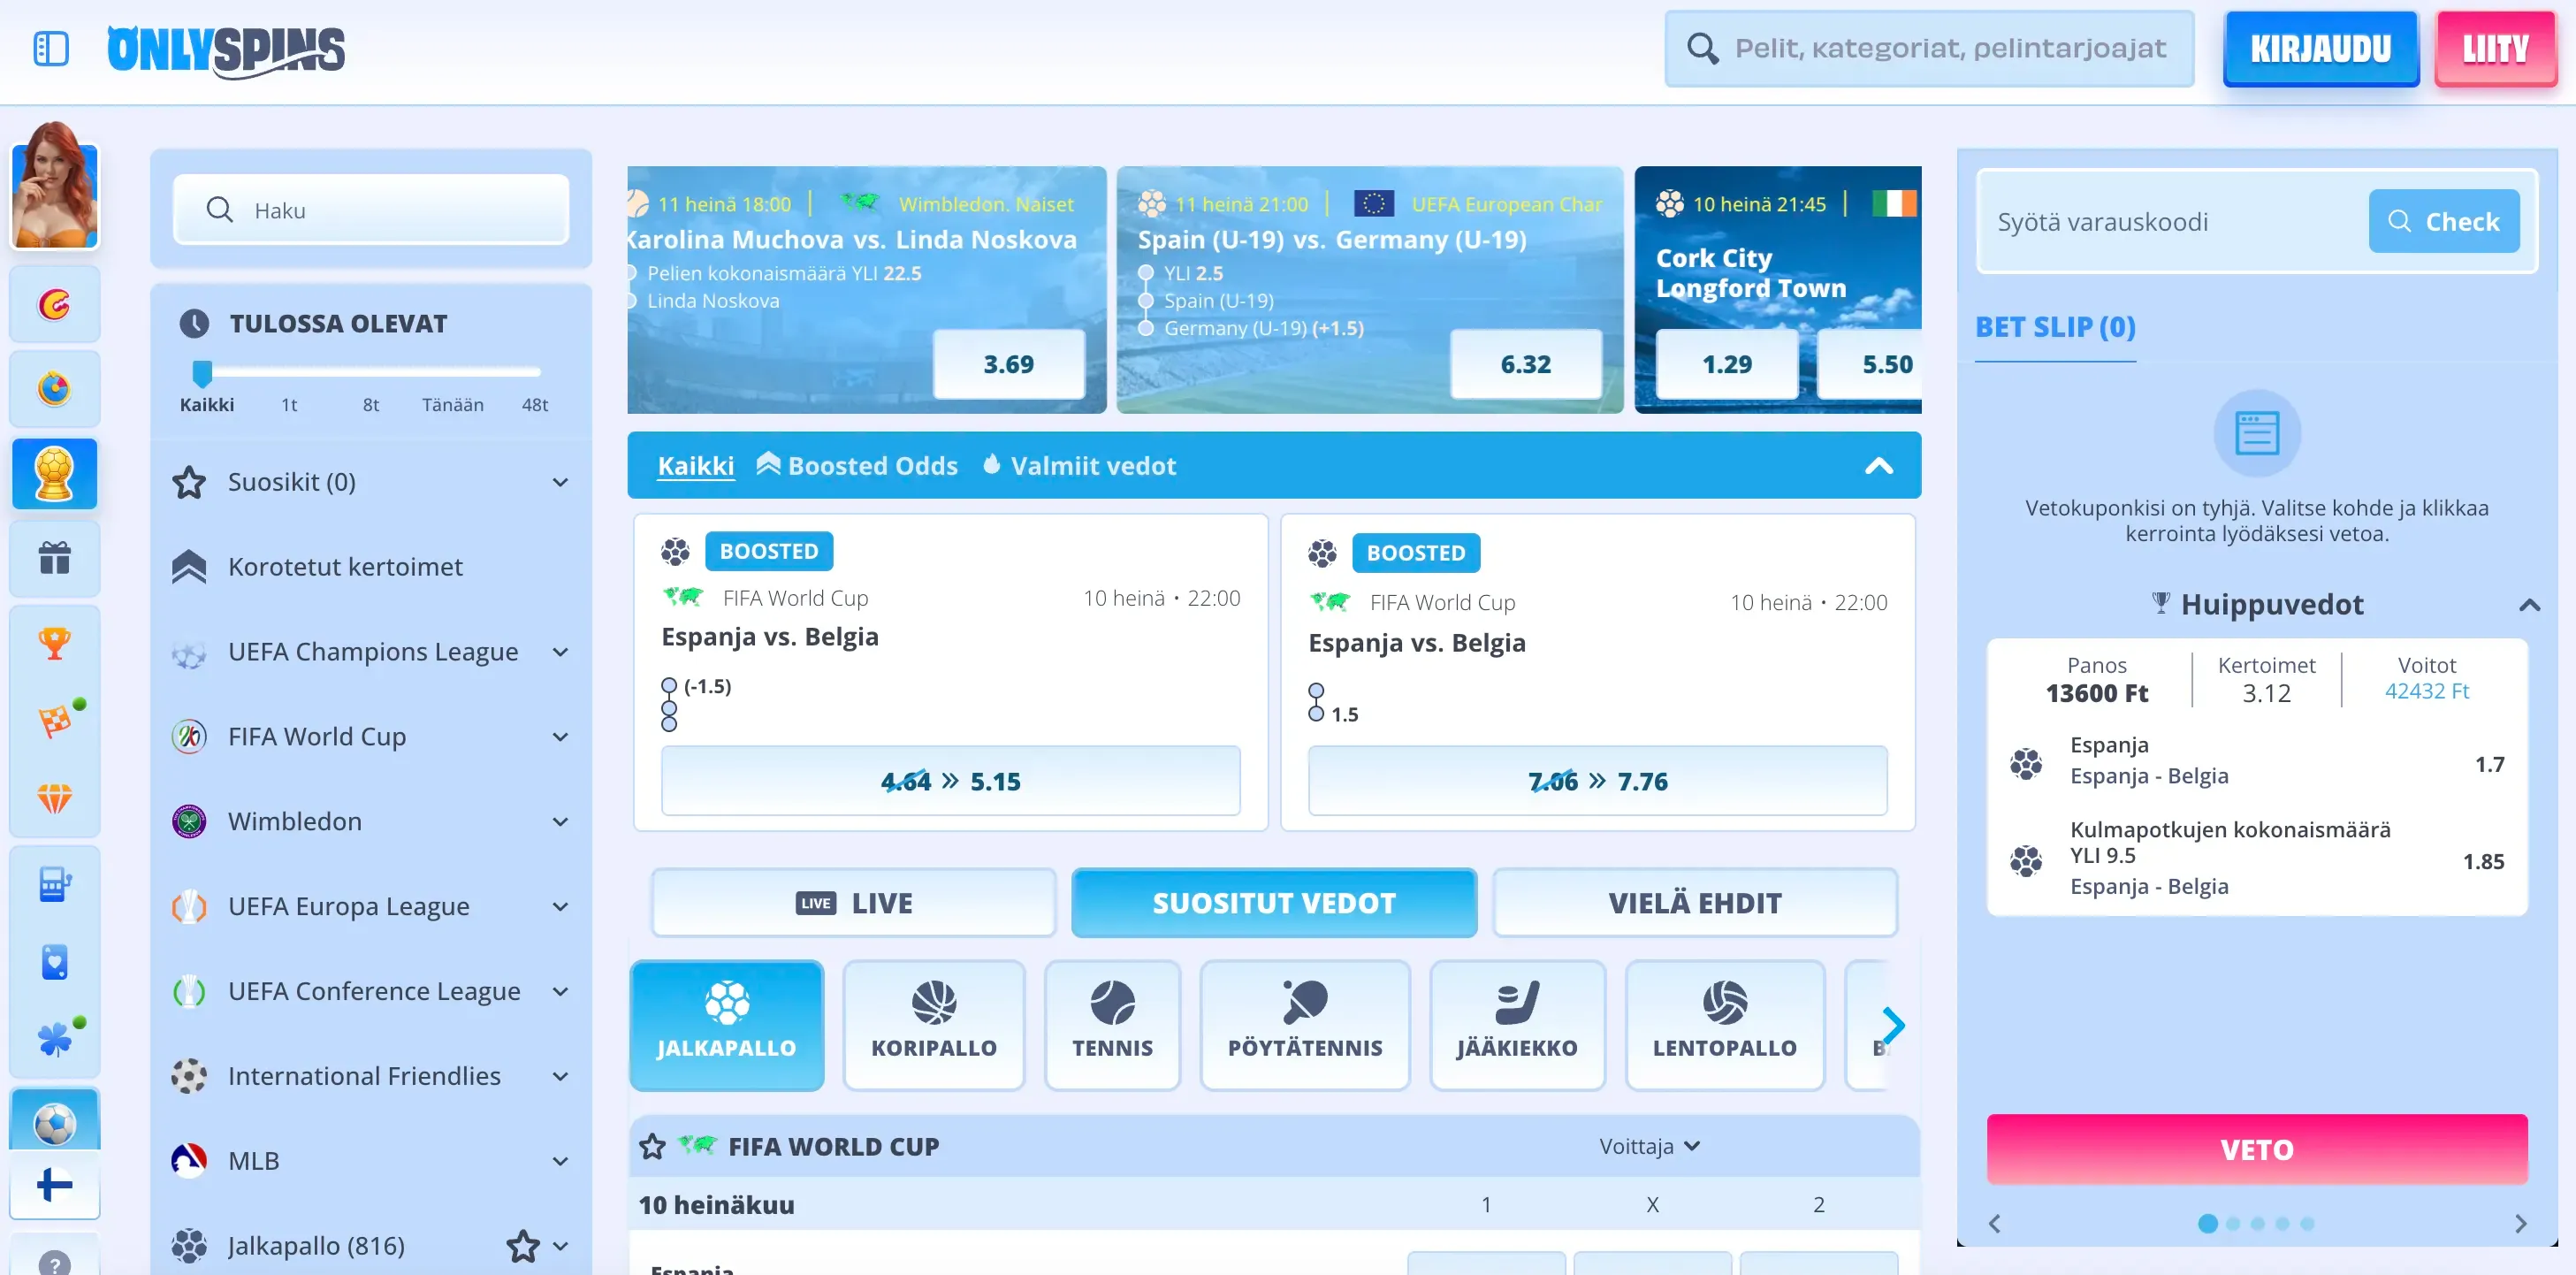Open the Voittaja market dropdown
Viewport: 2576px width, 1275px height.
coord(1650,1146)
